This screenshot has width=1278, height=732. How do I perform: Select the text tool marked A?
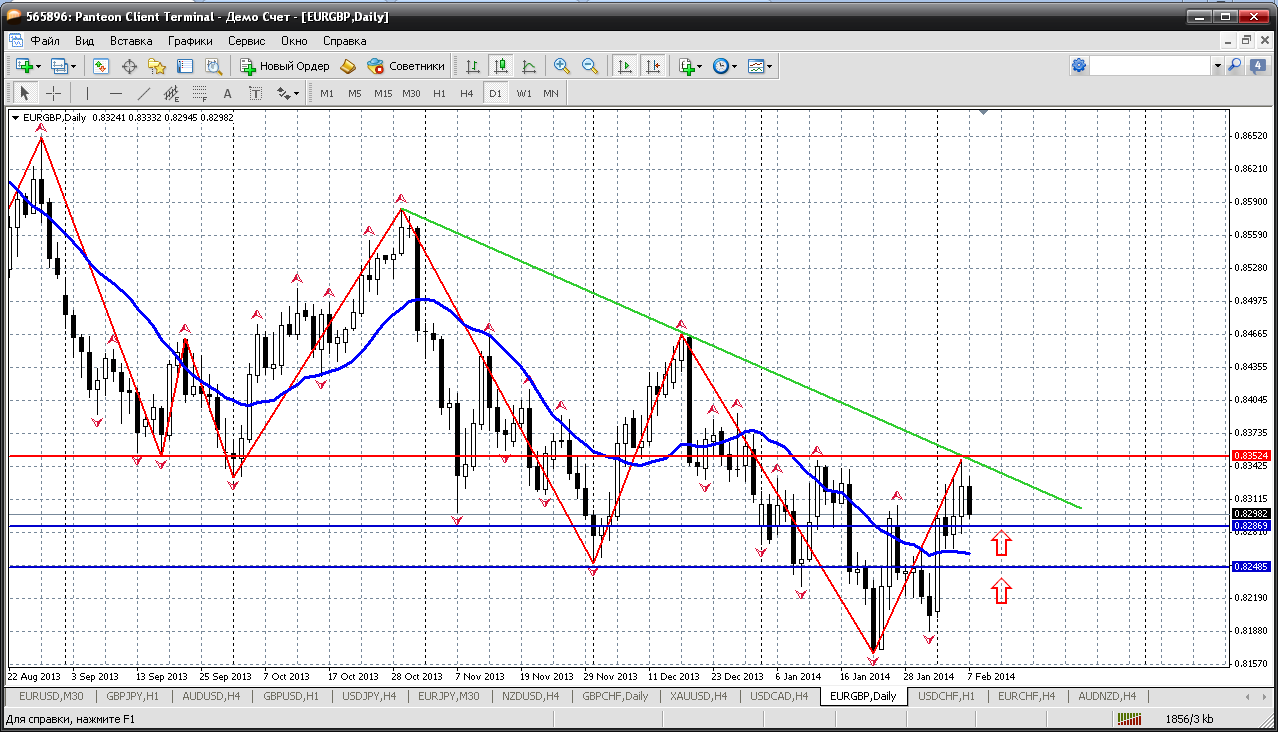228,93
